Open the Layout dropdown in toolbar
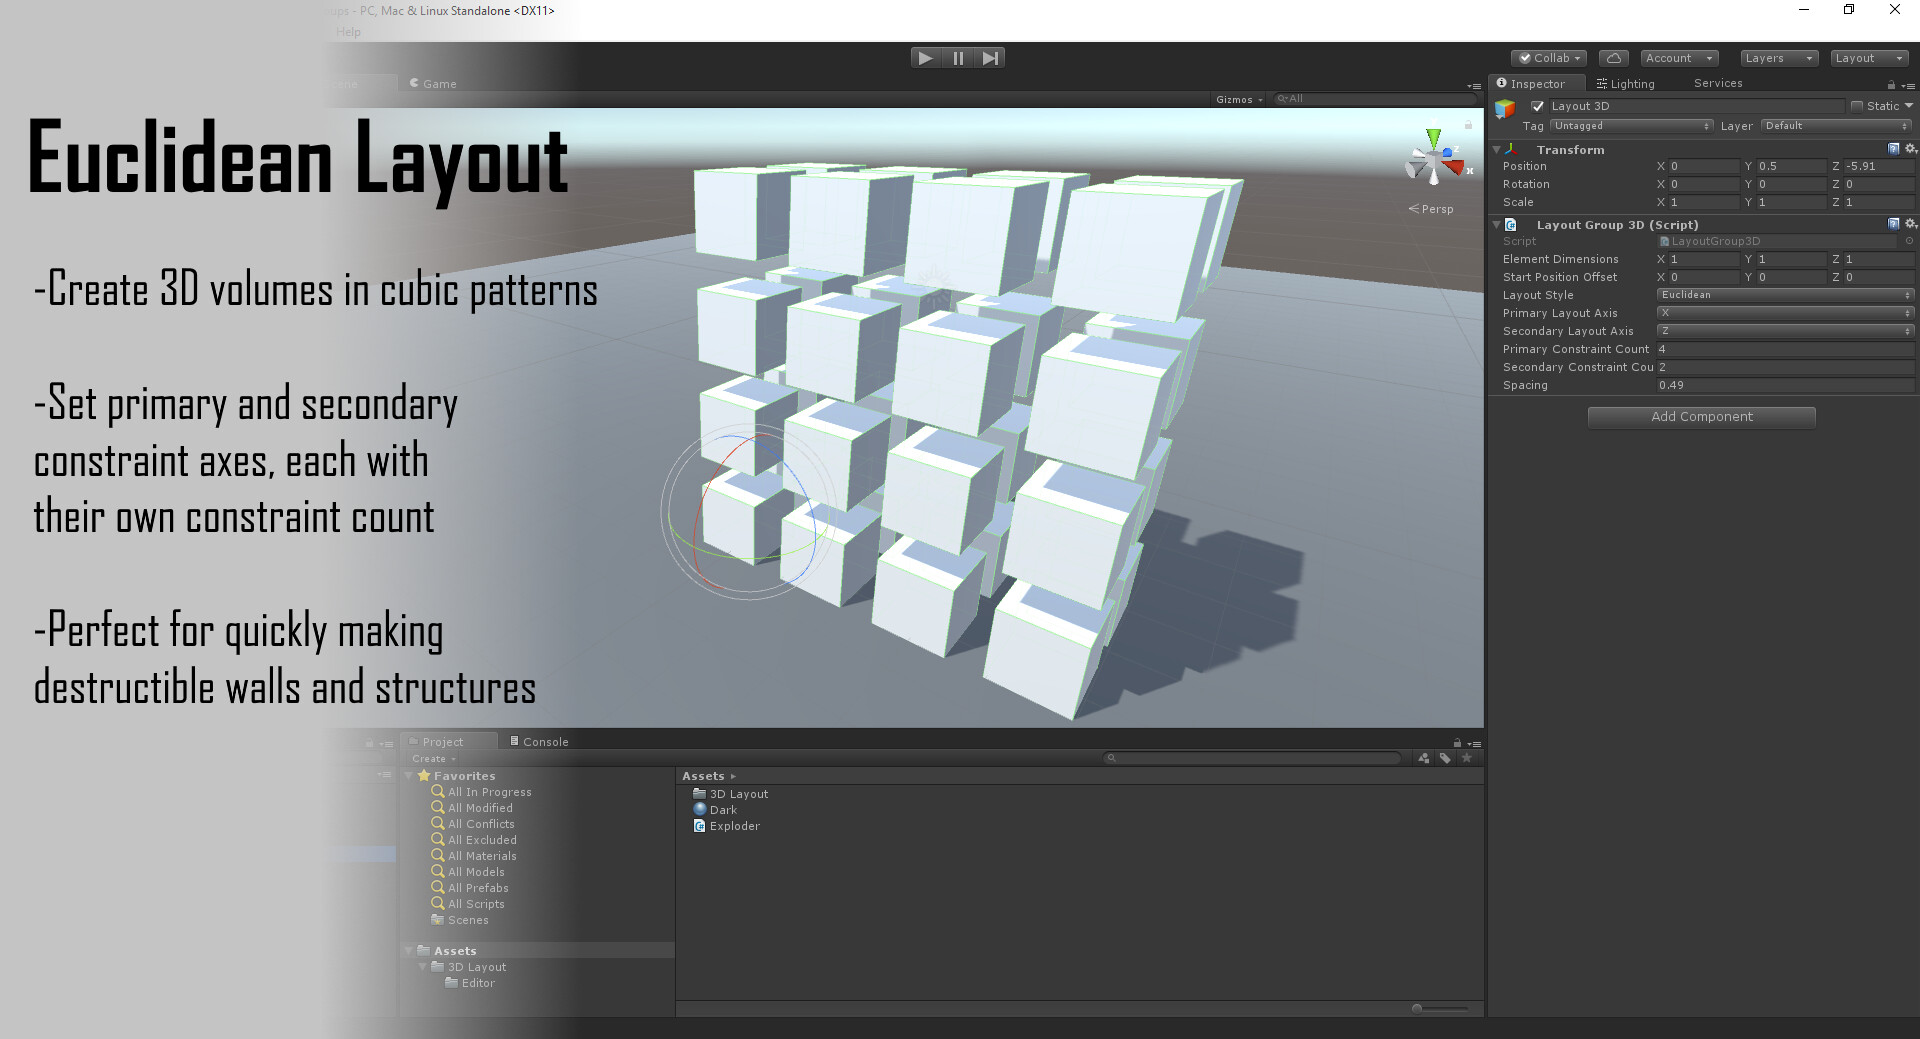The height and width of the screenshot is (1039, 1920). pyautogui.click(x=1869, y=58)
